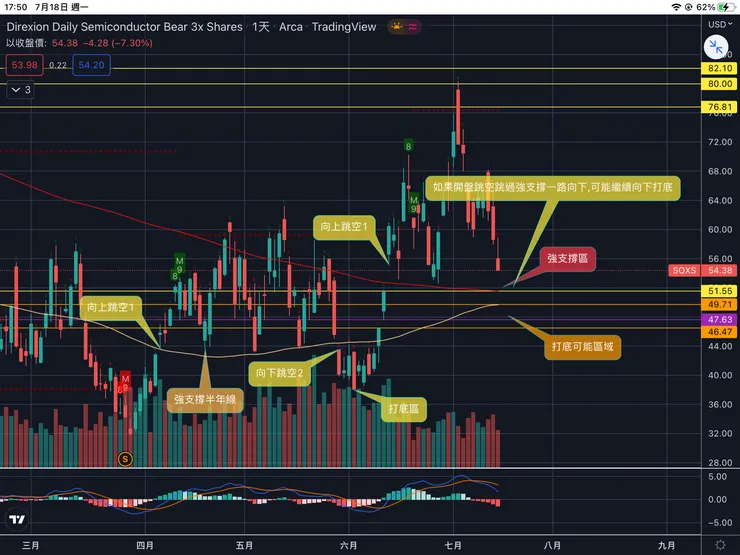
Task: Select the orange 49.71 price label
Action: [x=720, y=305]
